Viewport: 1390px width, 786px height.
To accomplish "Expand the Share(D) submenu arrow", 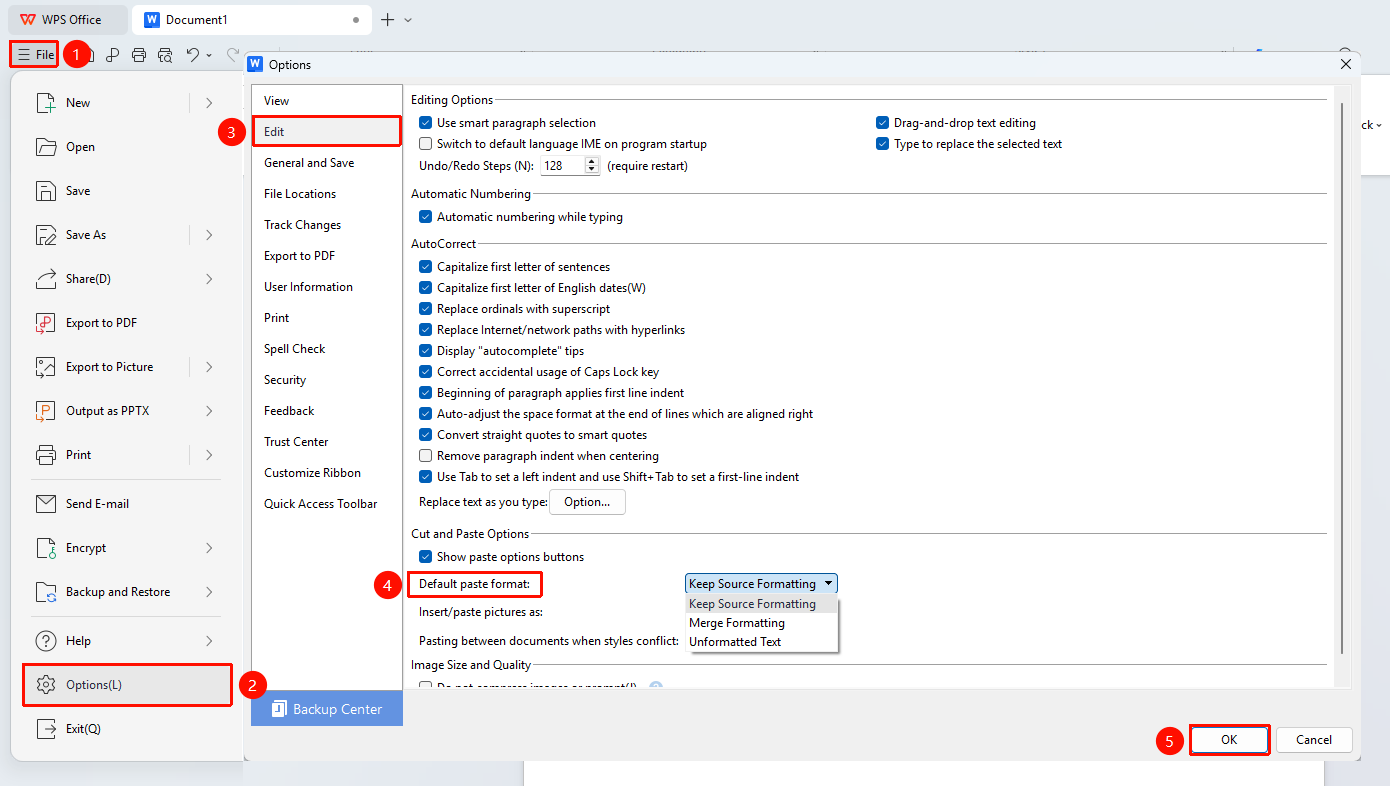I will tap(209, 279).
